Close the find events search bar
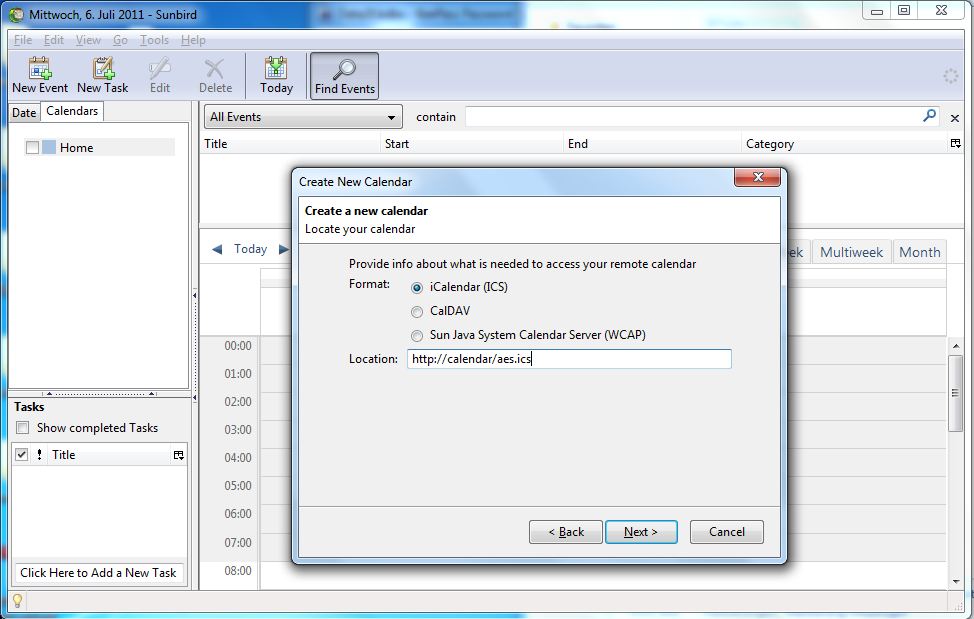 [955, 118]
